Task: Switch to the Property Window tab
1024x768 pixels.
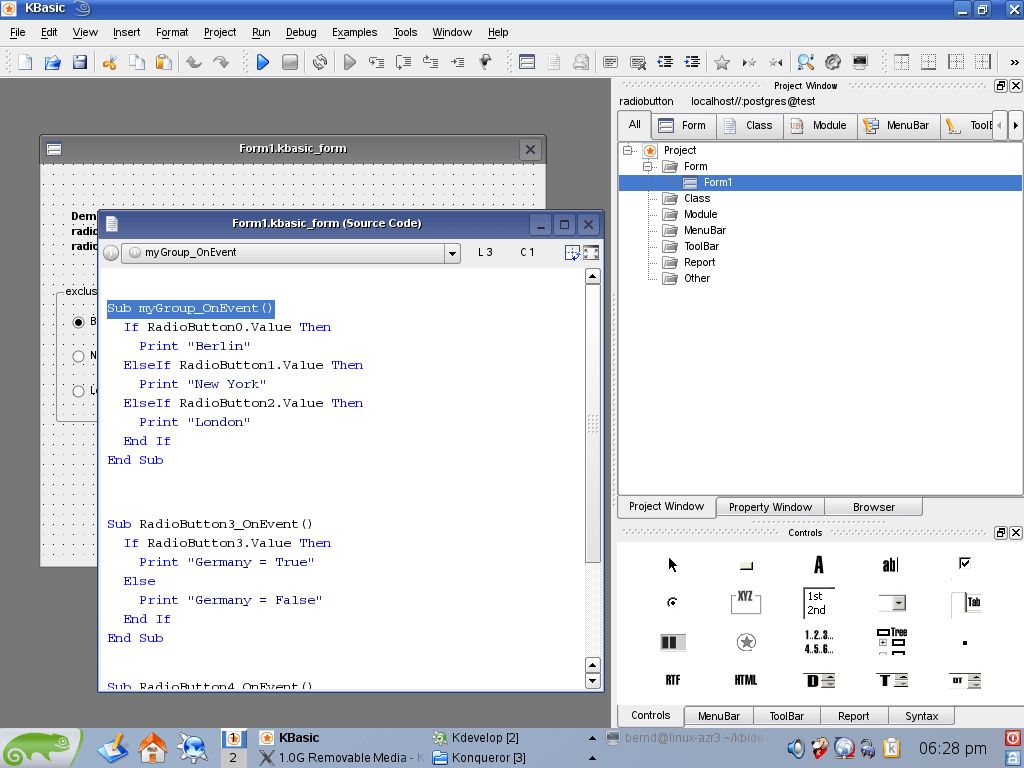Action: 770,507
